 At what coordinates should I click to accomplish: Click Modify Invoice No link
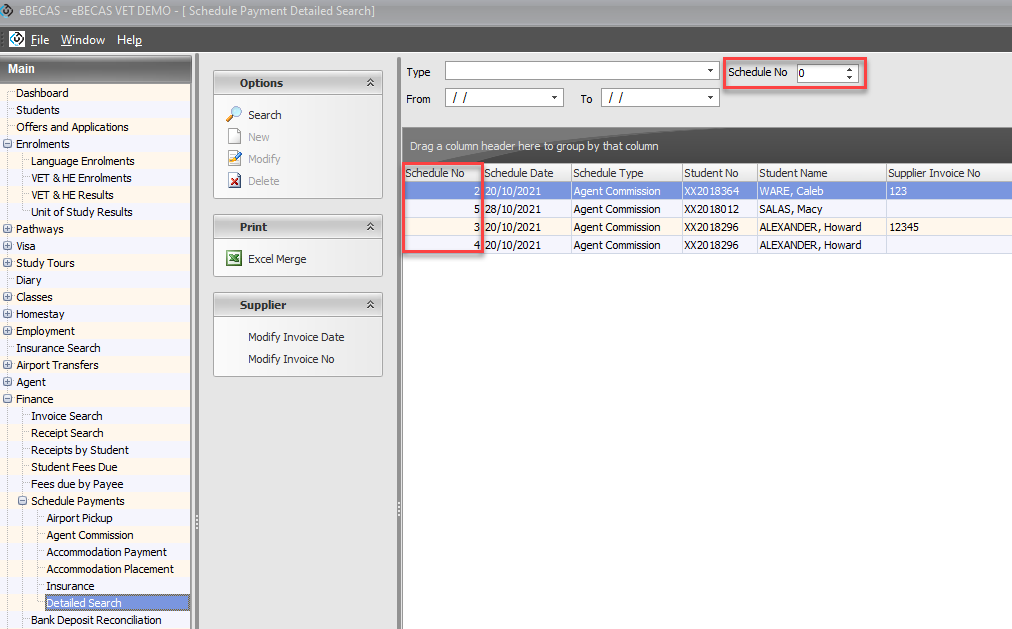[x=291, y=359]
